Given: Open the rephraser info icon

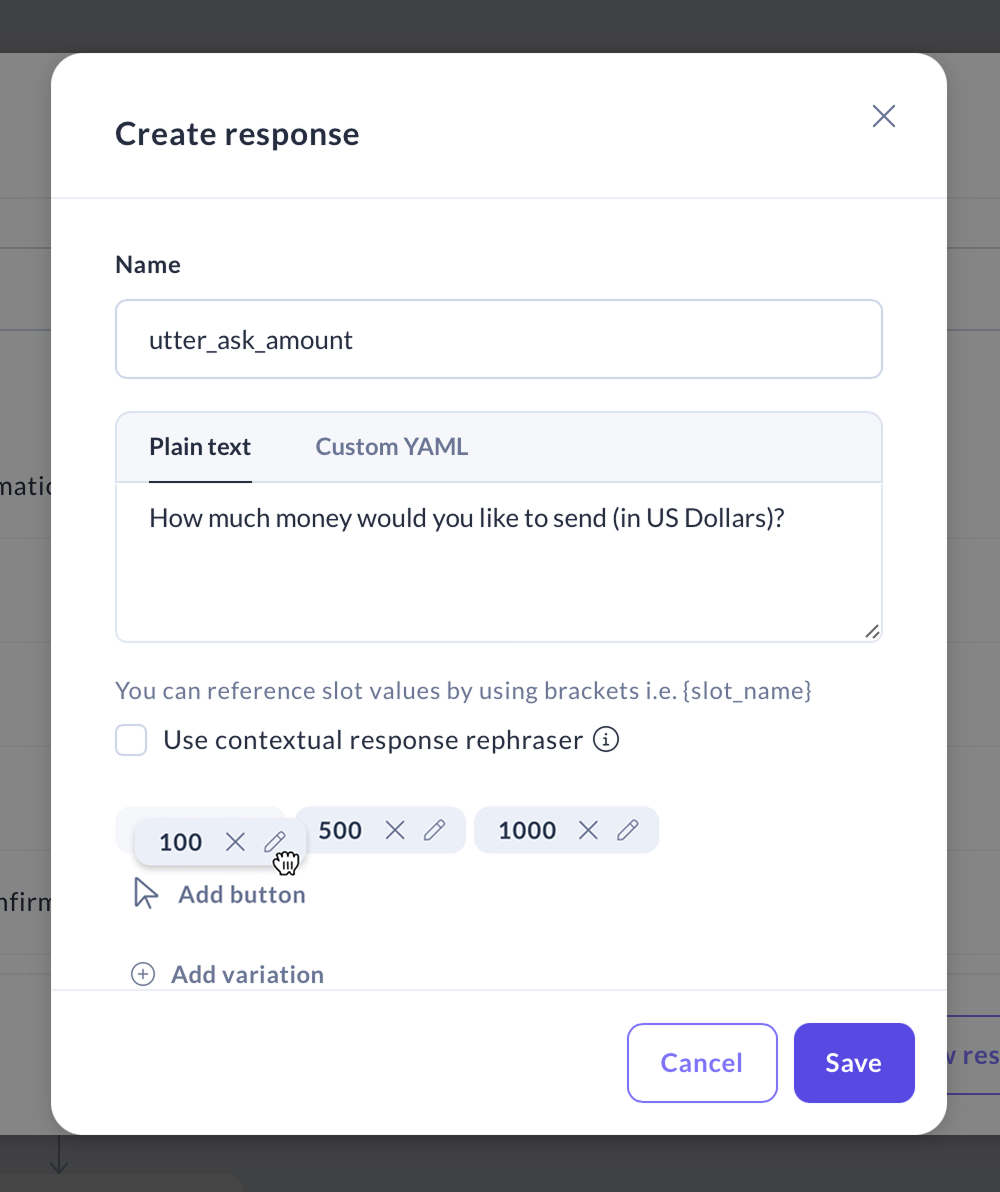Looking at the screenshot, I should 606,740.
